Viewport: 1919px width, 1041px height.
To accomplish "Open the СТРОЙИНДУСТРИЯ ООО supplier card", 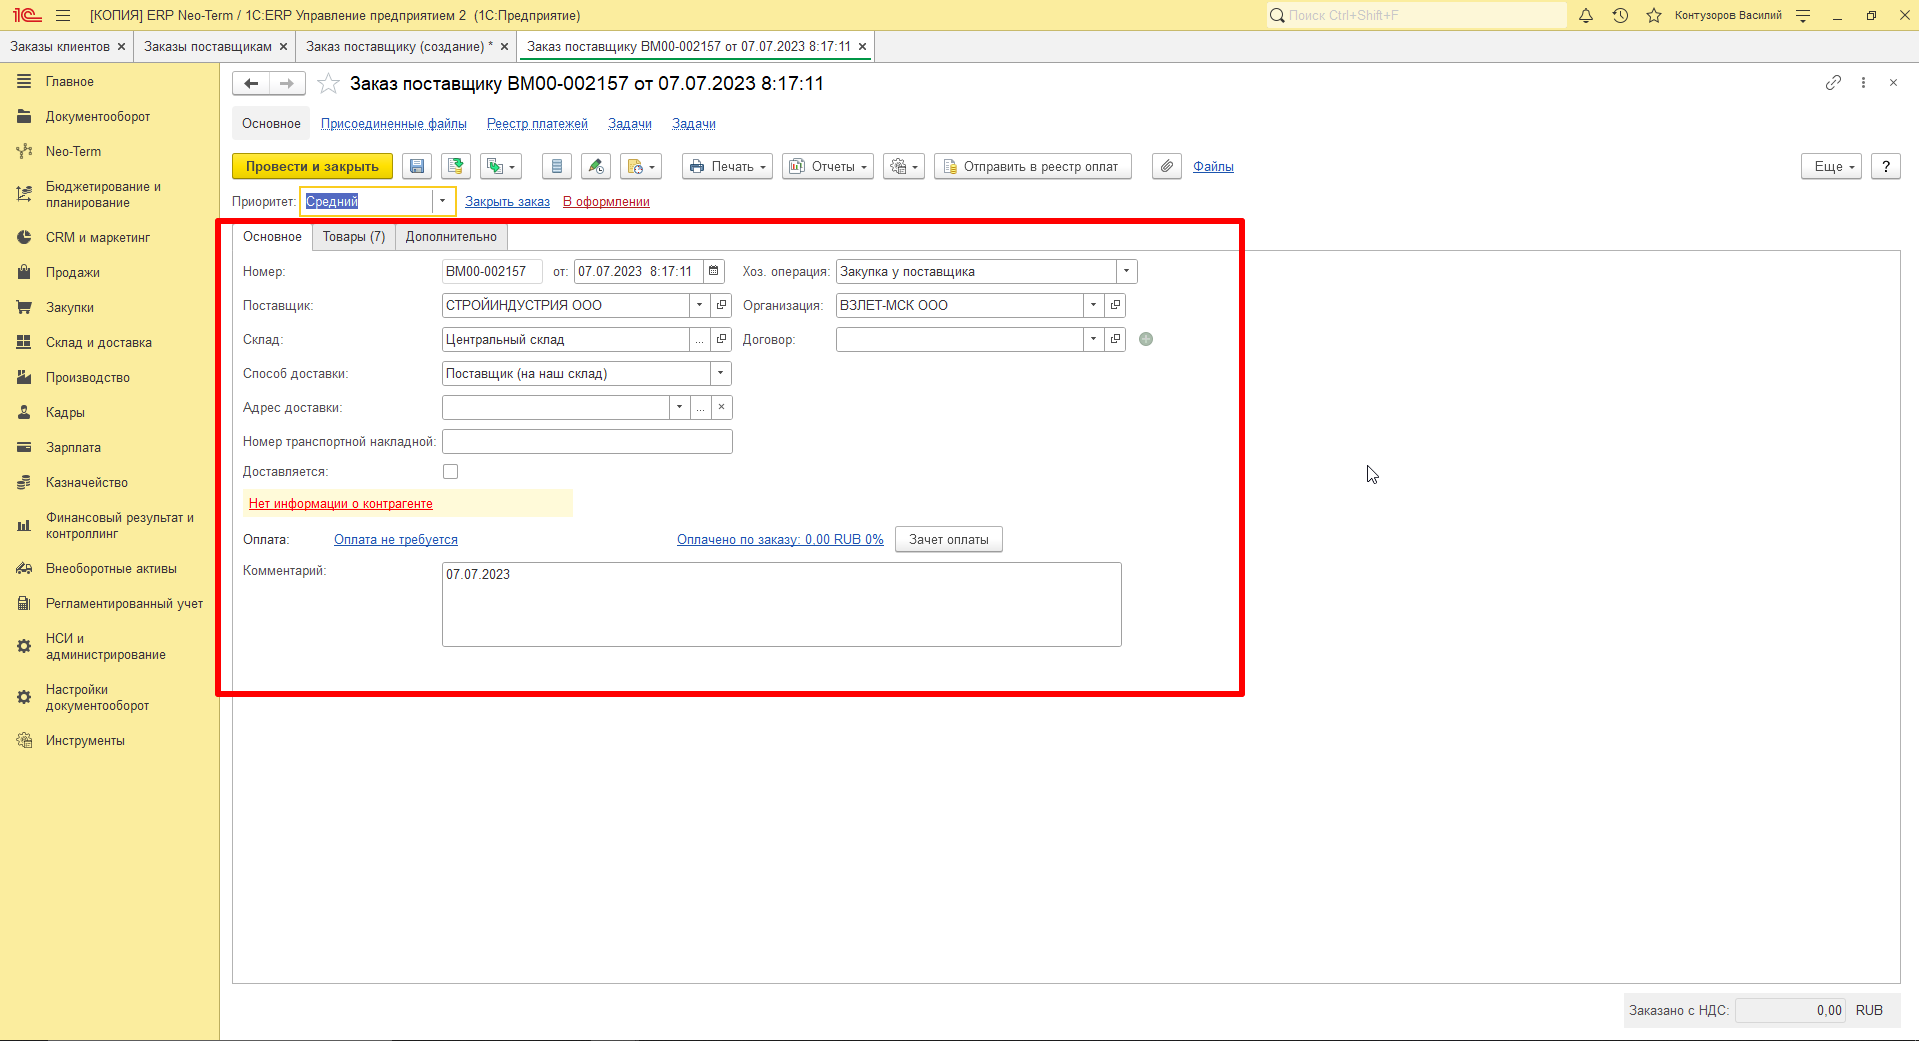I will tap(722, 305).
